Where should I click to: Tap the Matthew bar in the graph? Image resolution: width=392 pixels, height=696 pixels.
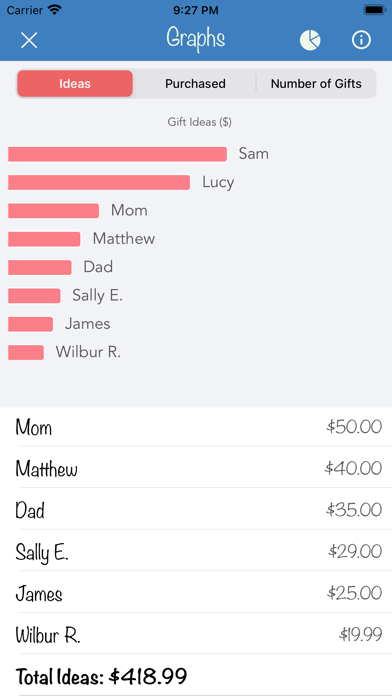[44, 239]
